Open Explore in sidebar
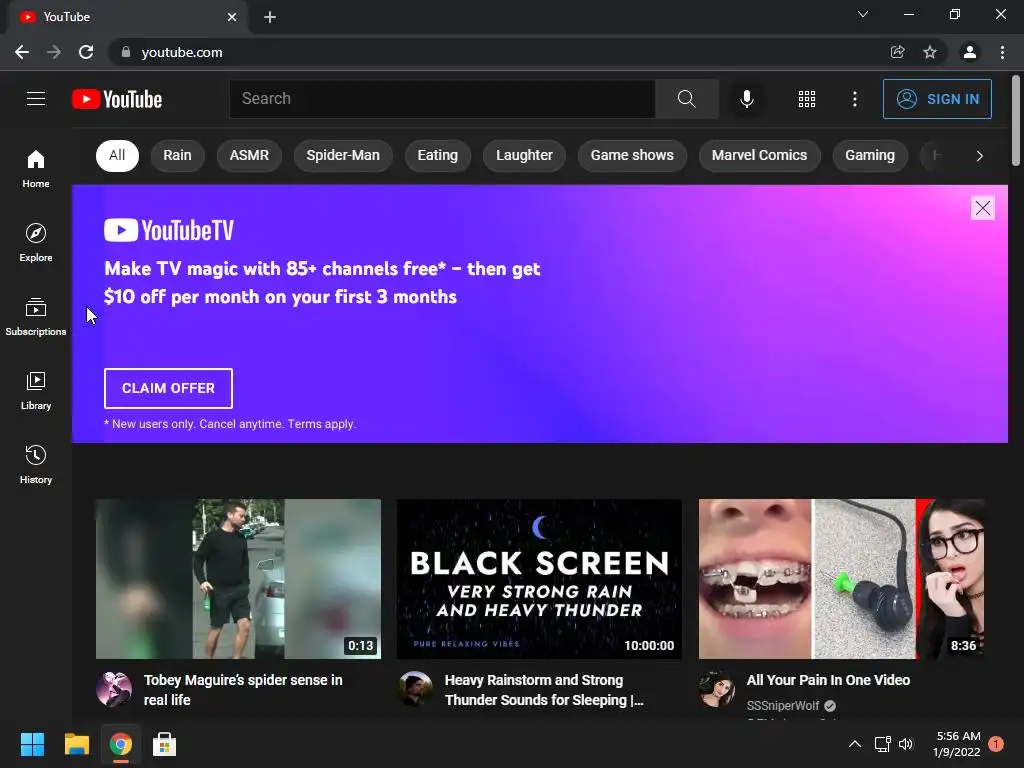Viewport: 1024px width, 768px height. point(36,242)
